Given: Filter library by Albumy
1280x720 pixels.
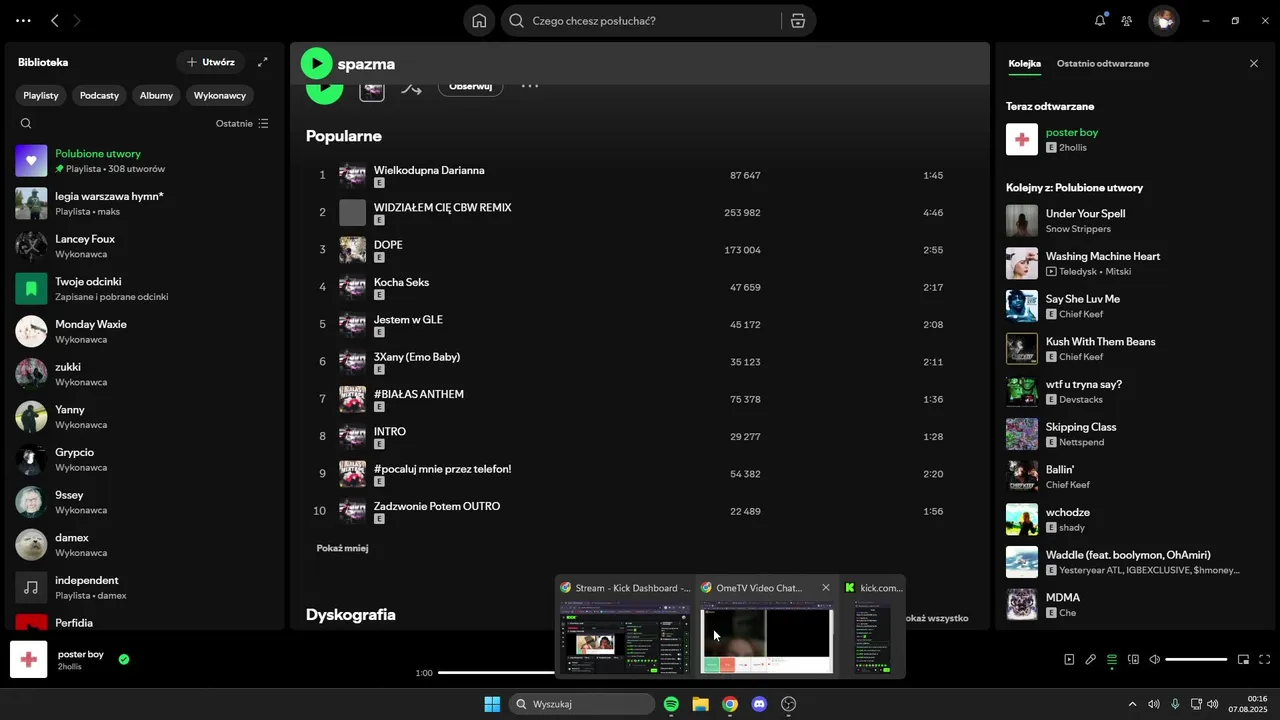Looking at the screenshot, I should tap(156, 95).
